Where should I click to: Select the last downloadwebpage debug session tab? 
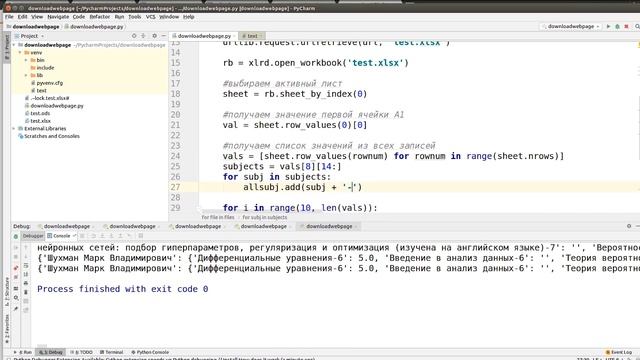(328, 226)
